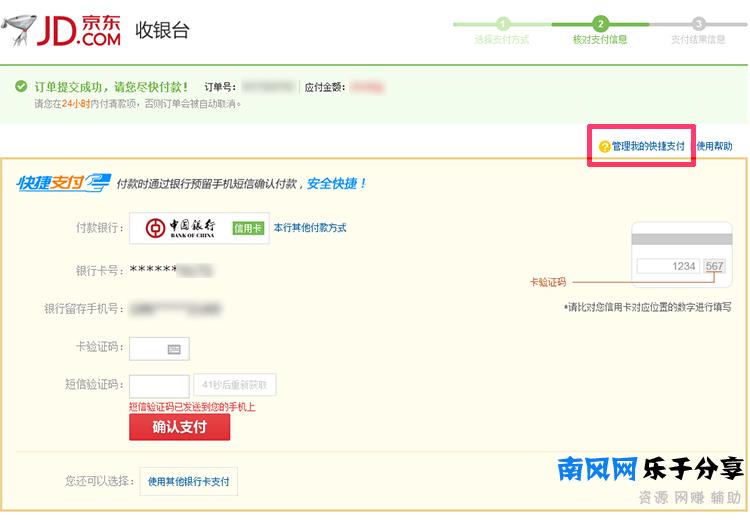The height and width of the screenshot is (520, 750).
Task: Open the virtual keyboard icon in 卡验证码 field
Action: pos(174,350)
